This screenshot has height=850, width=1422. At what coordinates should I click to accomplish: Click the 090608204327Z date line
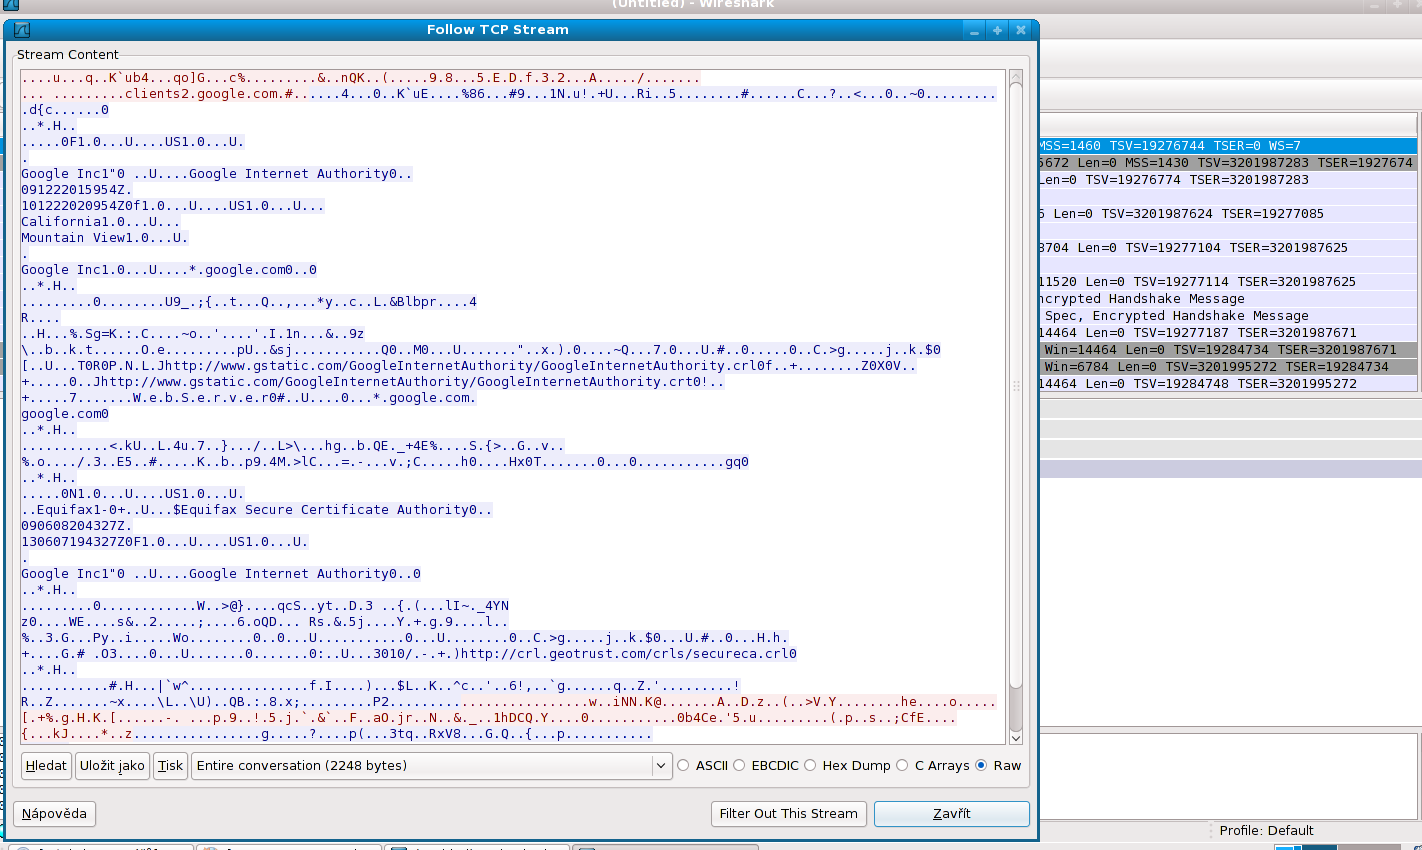tap(77, 526)
